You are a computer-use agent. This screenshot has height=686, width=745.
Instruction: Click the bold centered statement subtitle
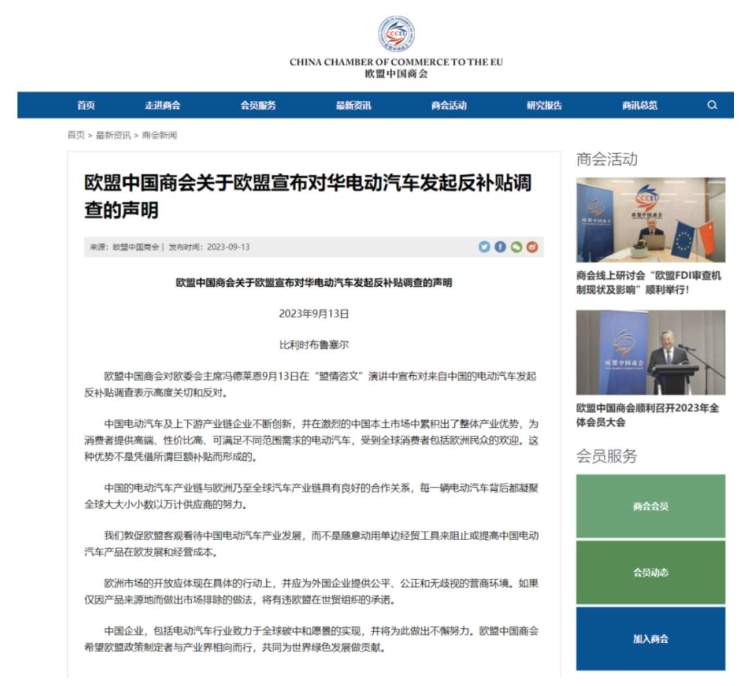314,283
